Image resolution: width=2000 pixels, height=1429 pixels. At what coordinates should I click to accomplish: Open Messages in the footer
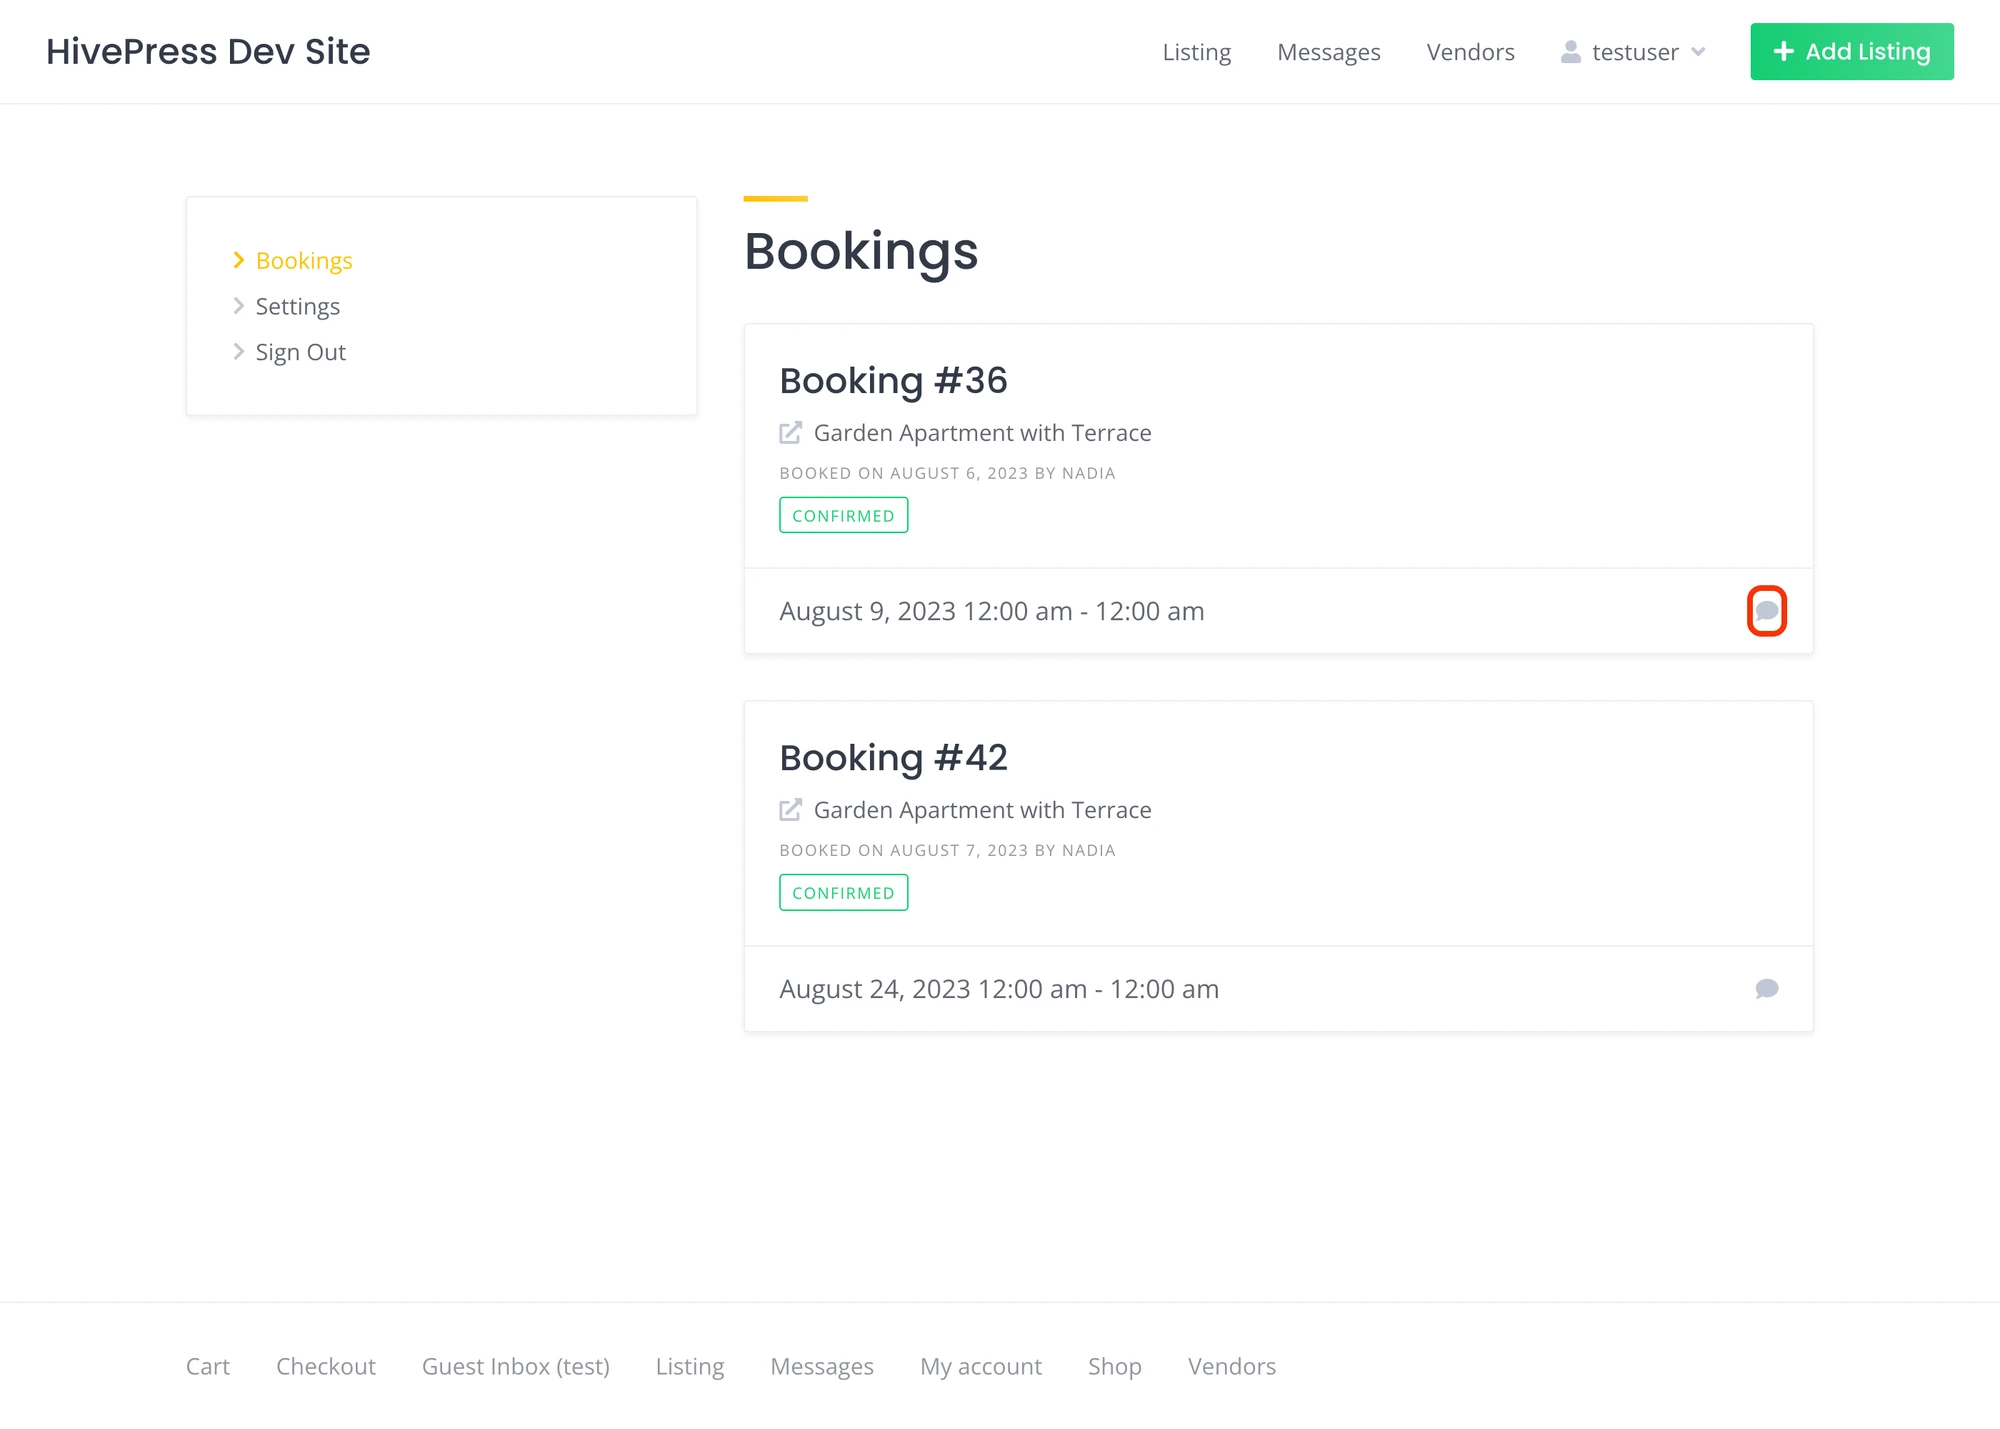pos(822,1366)
